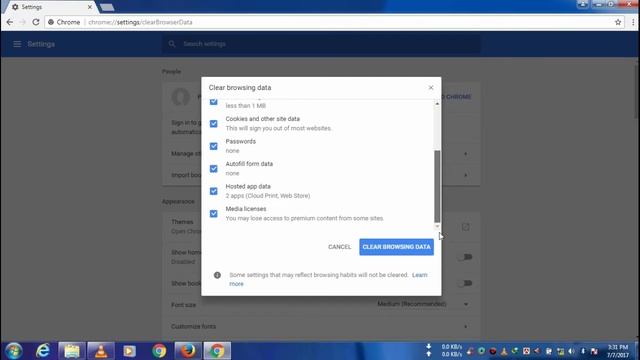Toggle Show home button switch

(465, 257)
